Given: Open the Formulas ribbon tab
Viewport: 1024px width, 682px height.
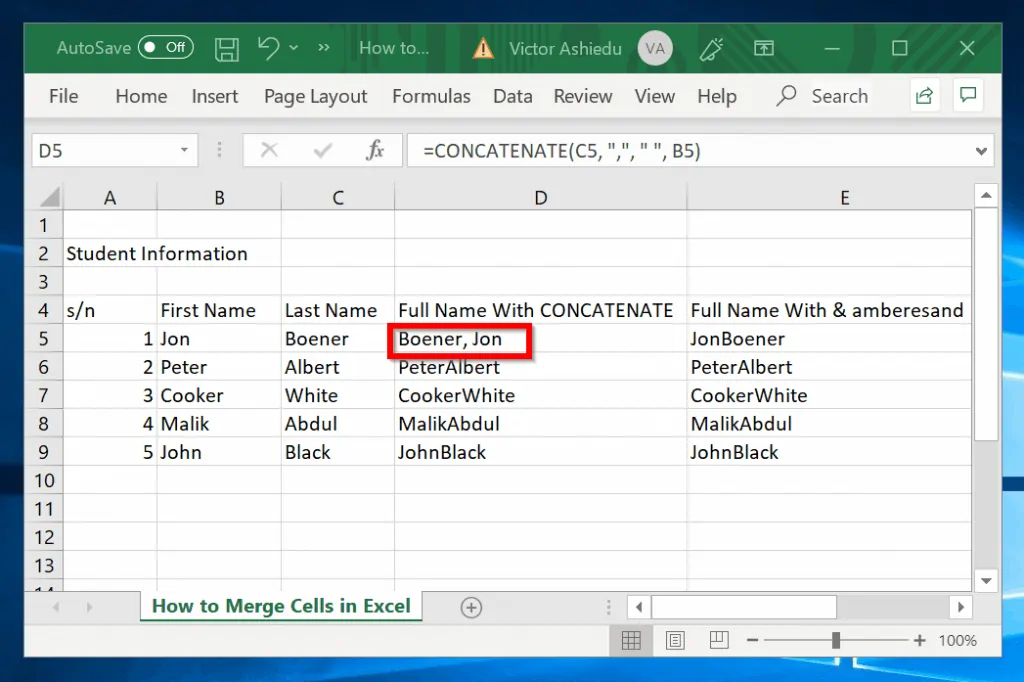Looking at the screenshot, I should point(431,96).
